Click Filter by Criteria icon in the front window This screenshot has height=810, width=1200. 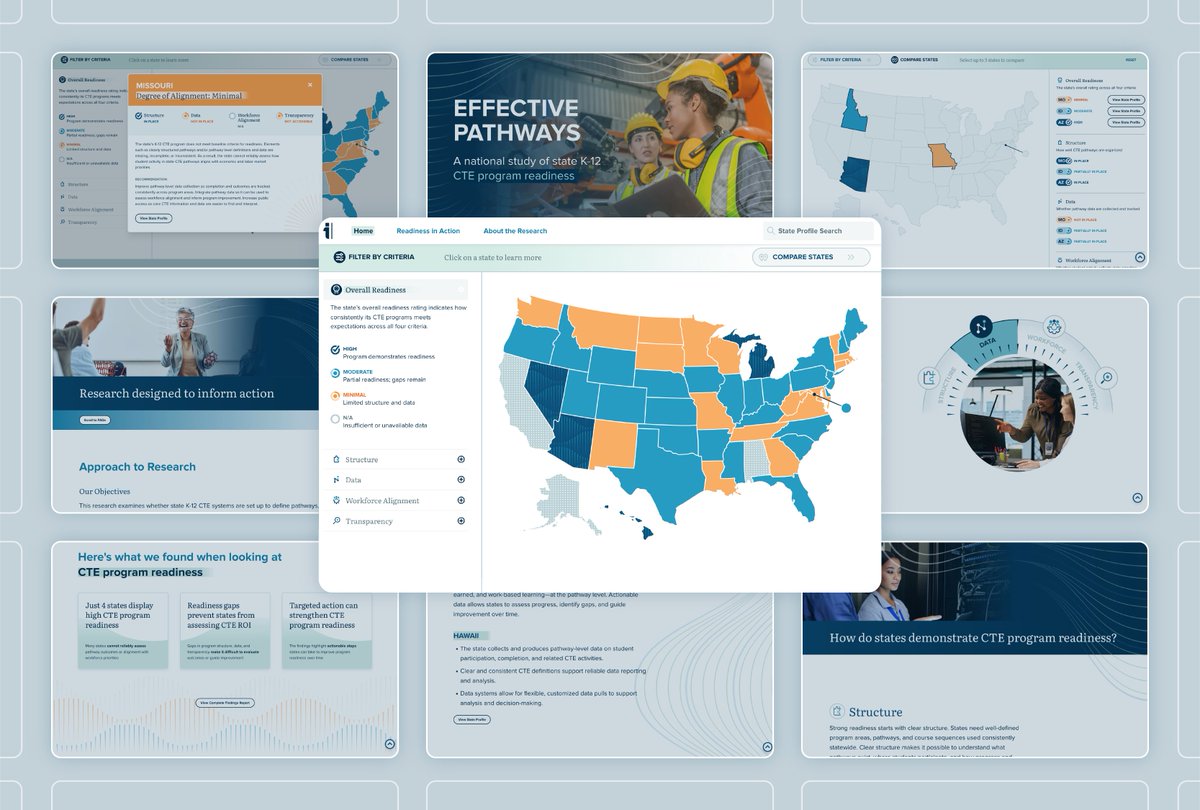[340, 257]
